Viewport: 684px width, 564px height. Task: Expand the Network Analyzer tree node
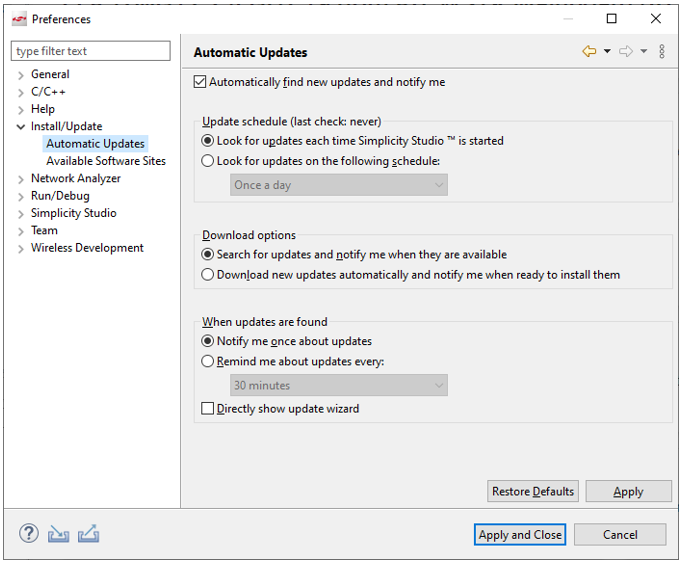[21, 179]
